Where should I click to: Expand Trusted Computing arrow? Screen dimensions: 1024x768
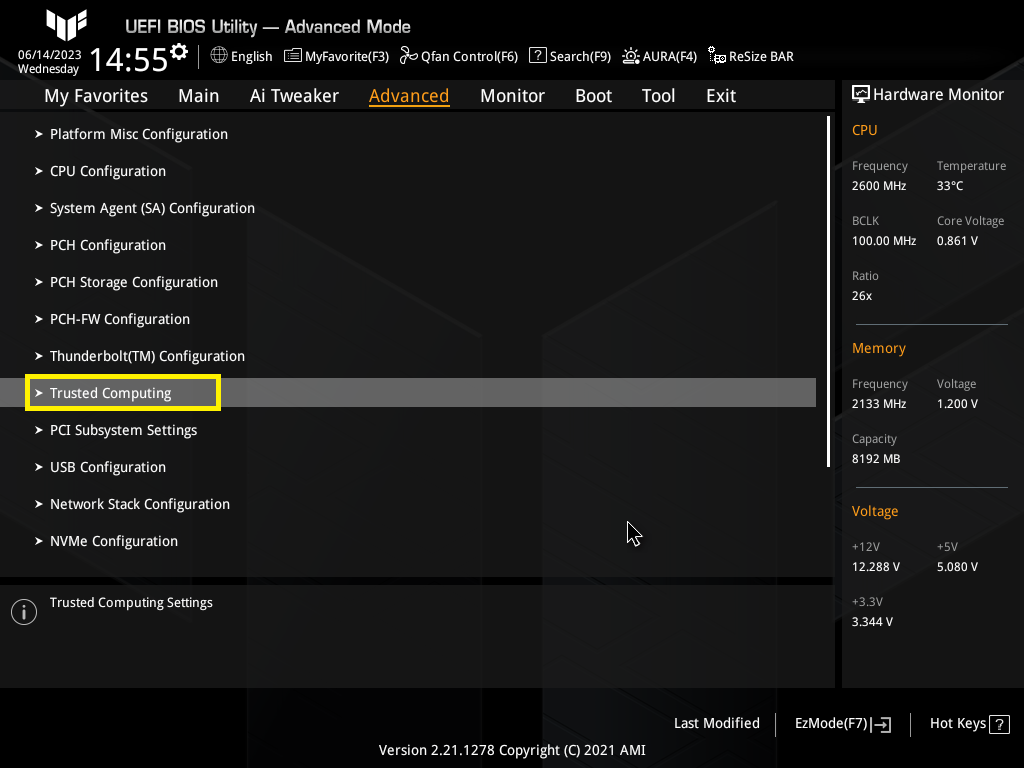point(39,393)
